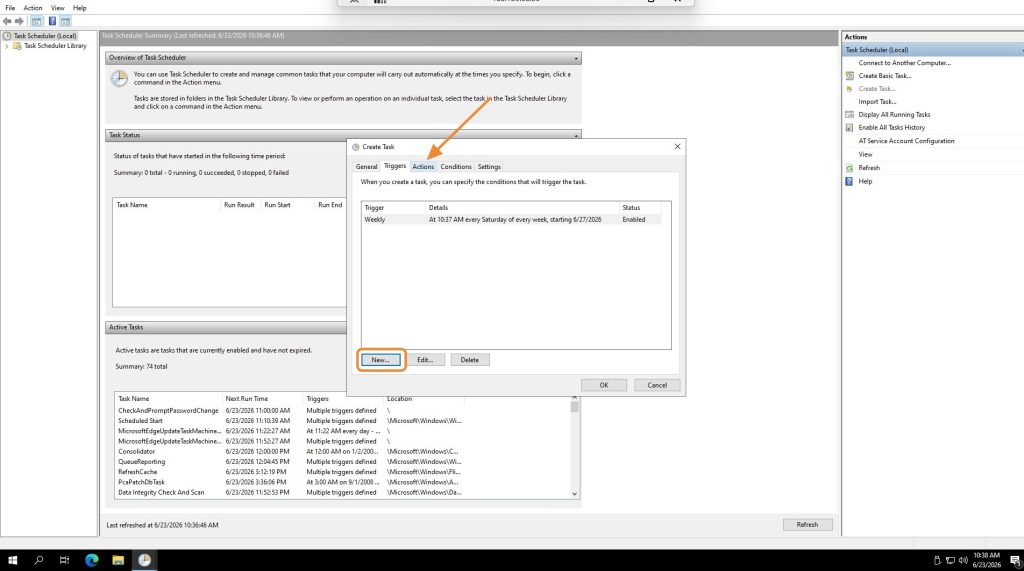This screenshot has width=1024, height=571.
Task: Toggle the Show/Hide Action Pane toolbar icon
Action: pyautogui.click(x=65, y=21)
